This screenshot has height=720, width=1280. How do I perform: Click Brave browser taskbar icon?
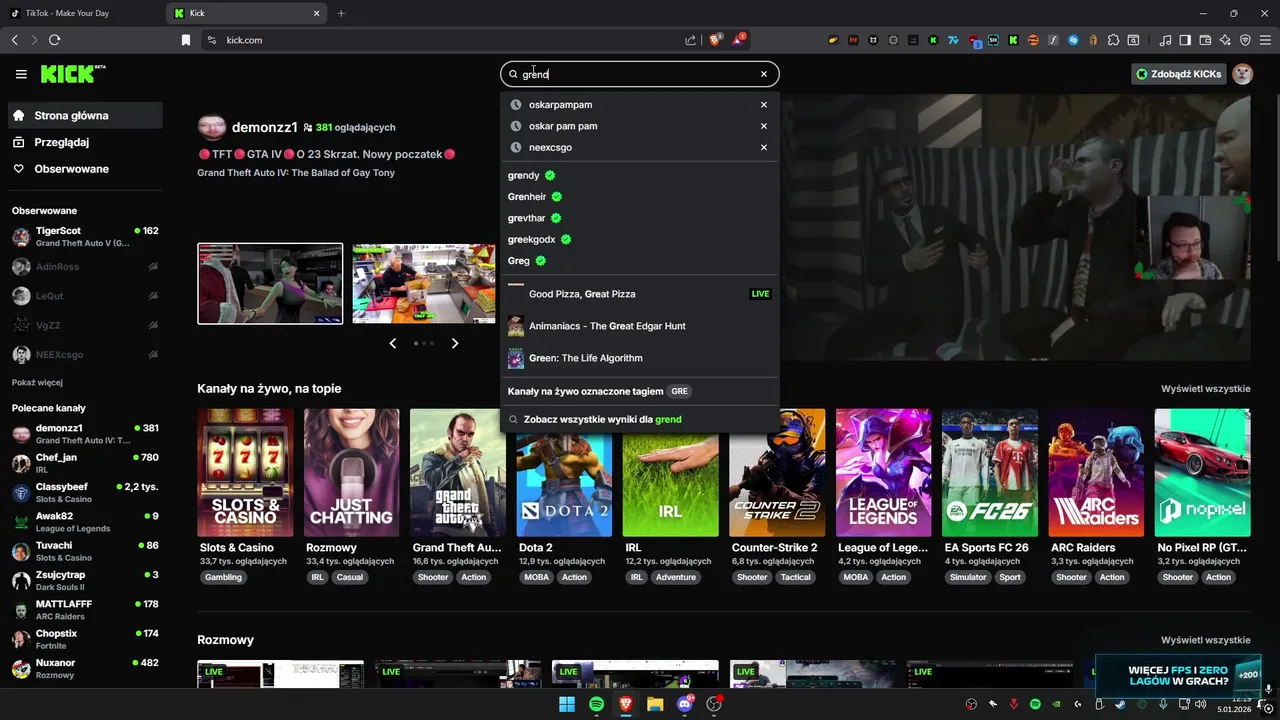[x=626, y=704]
